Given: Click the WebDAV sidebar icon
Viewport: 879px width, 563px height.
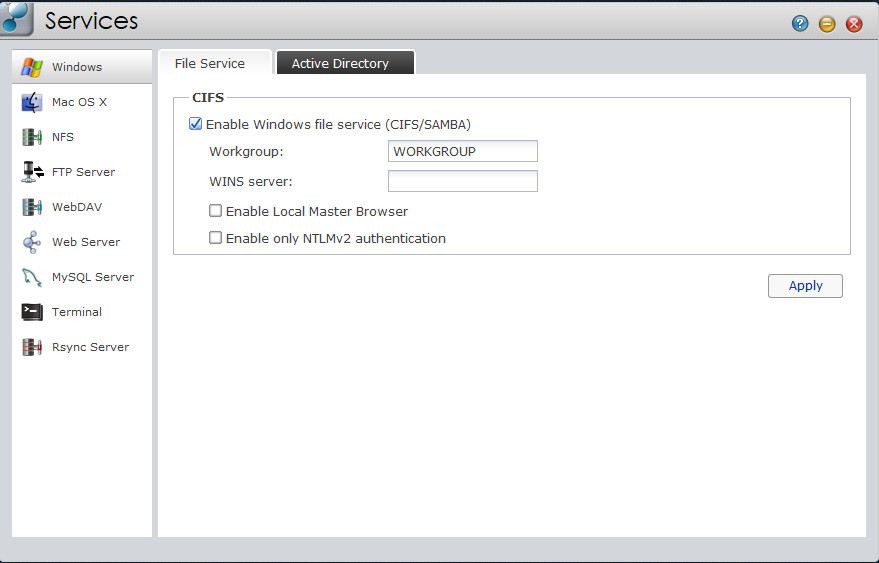Looking at the screenshot, I should tap(32, 207).
